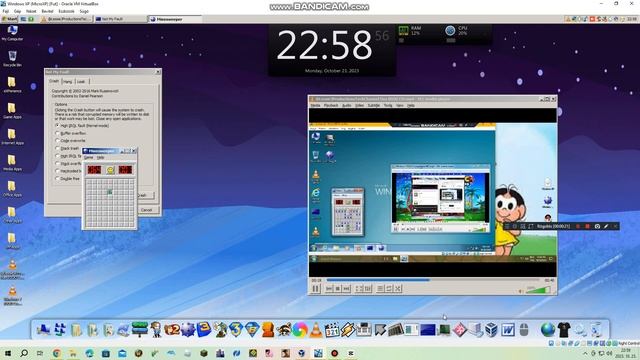
Task: Stop playback in VLC player
Action: point(338,289)
